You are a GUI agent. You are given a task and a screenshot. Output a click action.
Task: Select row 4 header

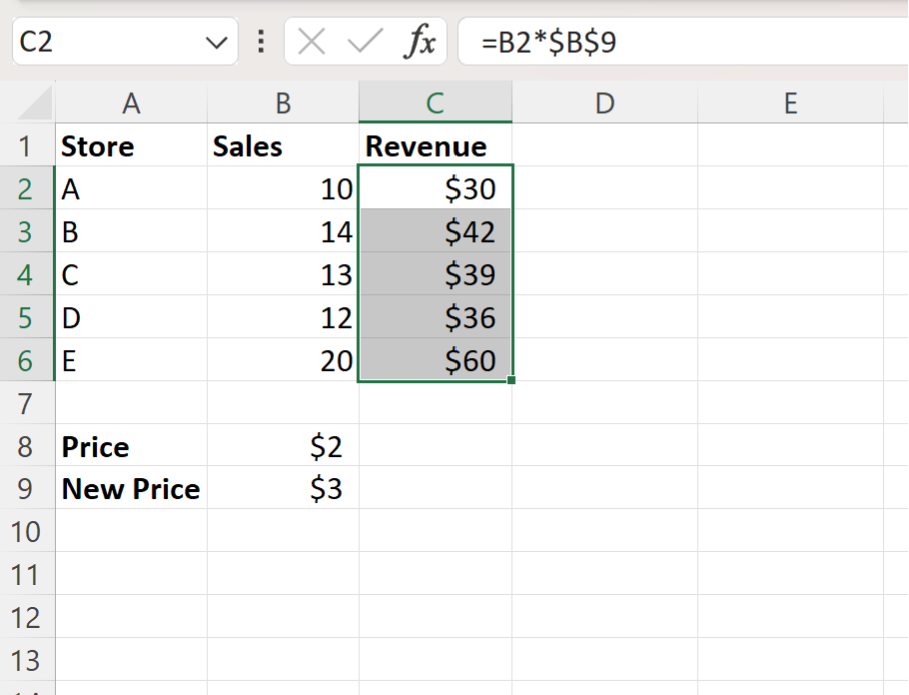pyautogui.click(x=27, y=274)
